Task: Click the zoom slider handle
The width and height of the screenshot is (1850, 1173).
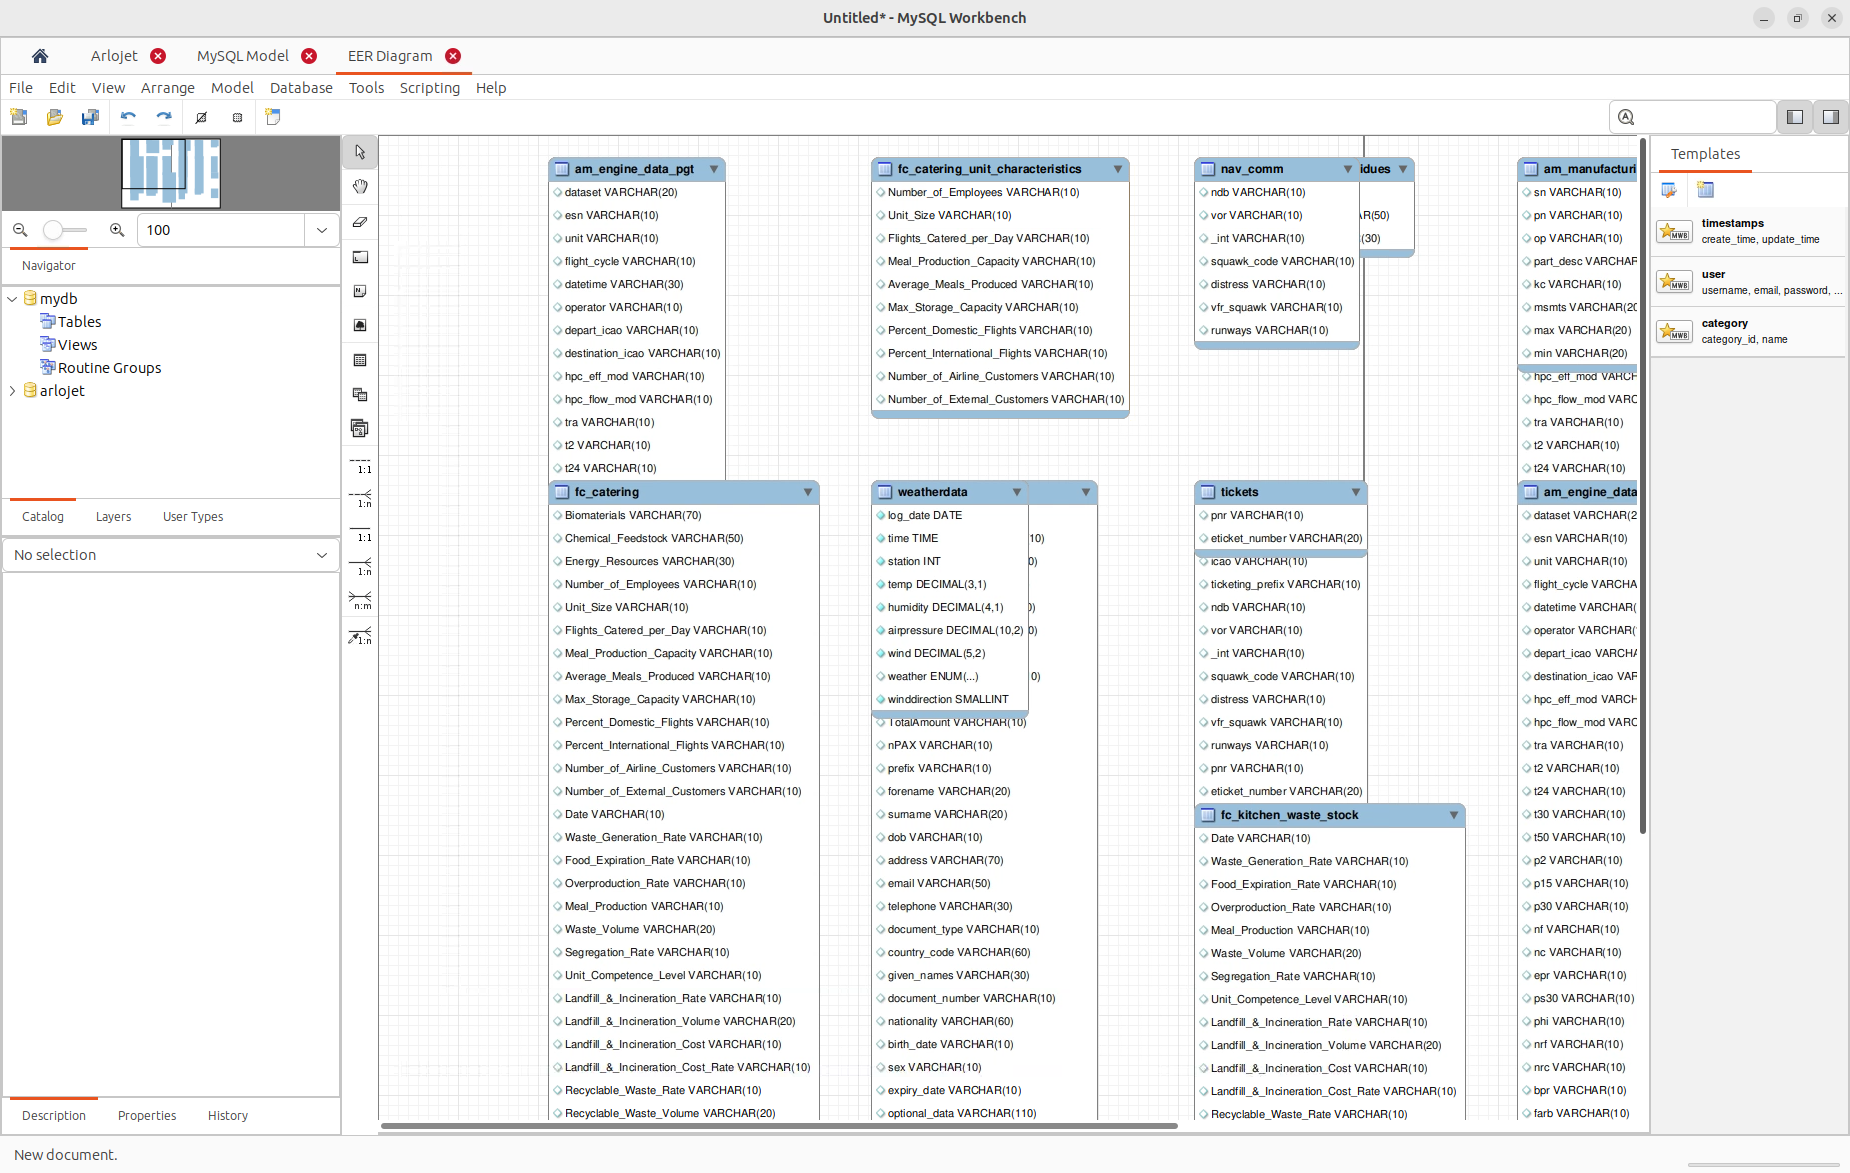Action: point(53,230)
